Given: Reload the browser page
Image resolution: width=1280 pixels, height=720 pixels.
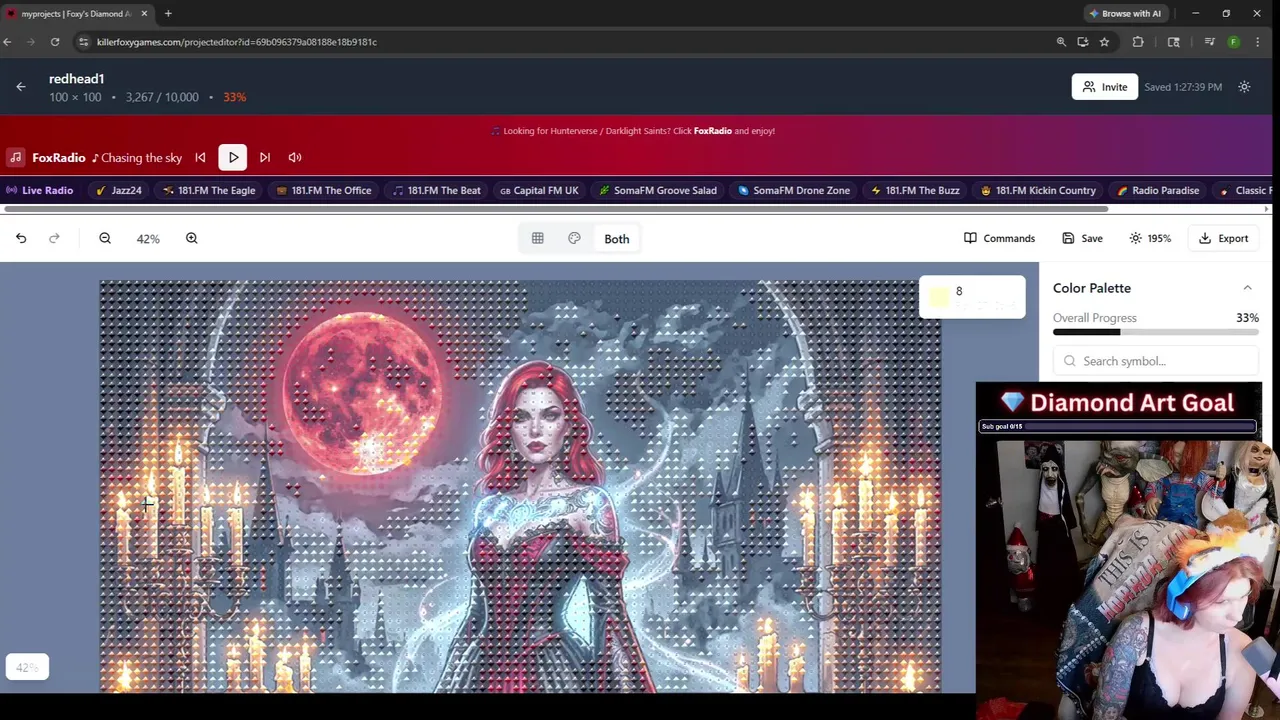Looking at the screenshot, I should [55, 42].
